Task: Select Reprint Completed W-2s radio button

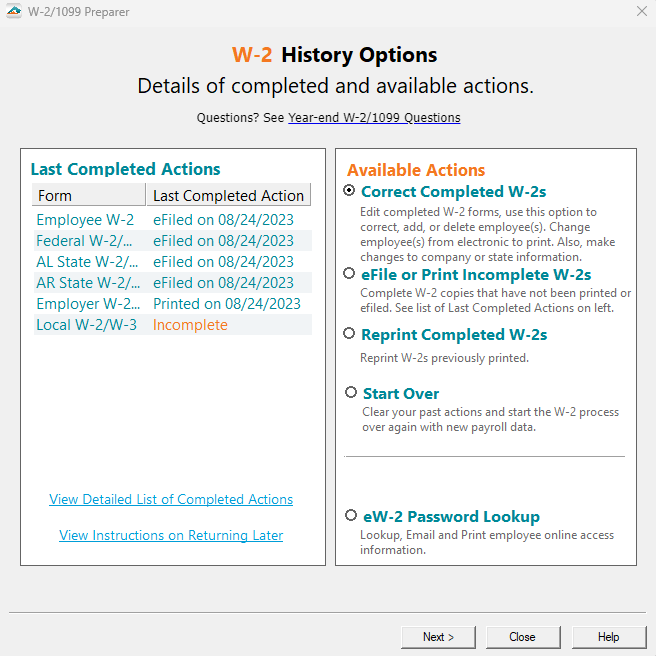Action: click(x=349, y=334)
